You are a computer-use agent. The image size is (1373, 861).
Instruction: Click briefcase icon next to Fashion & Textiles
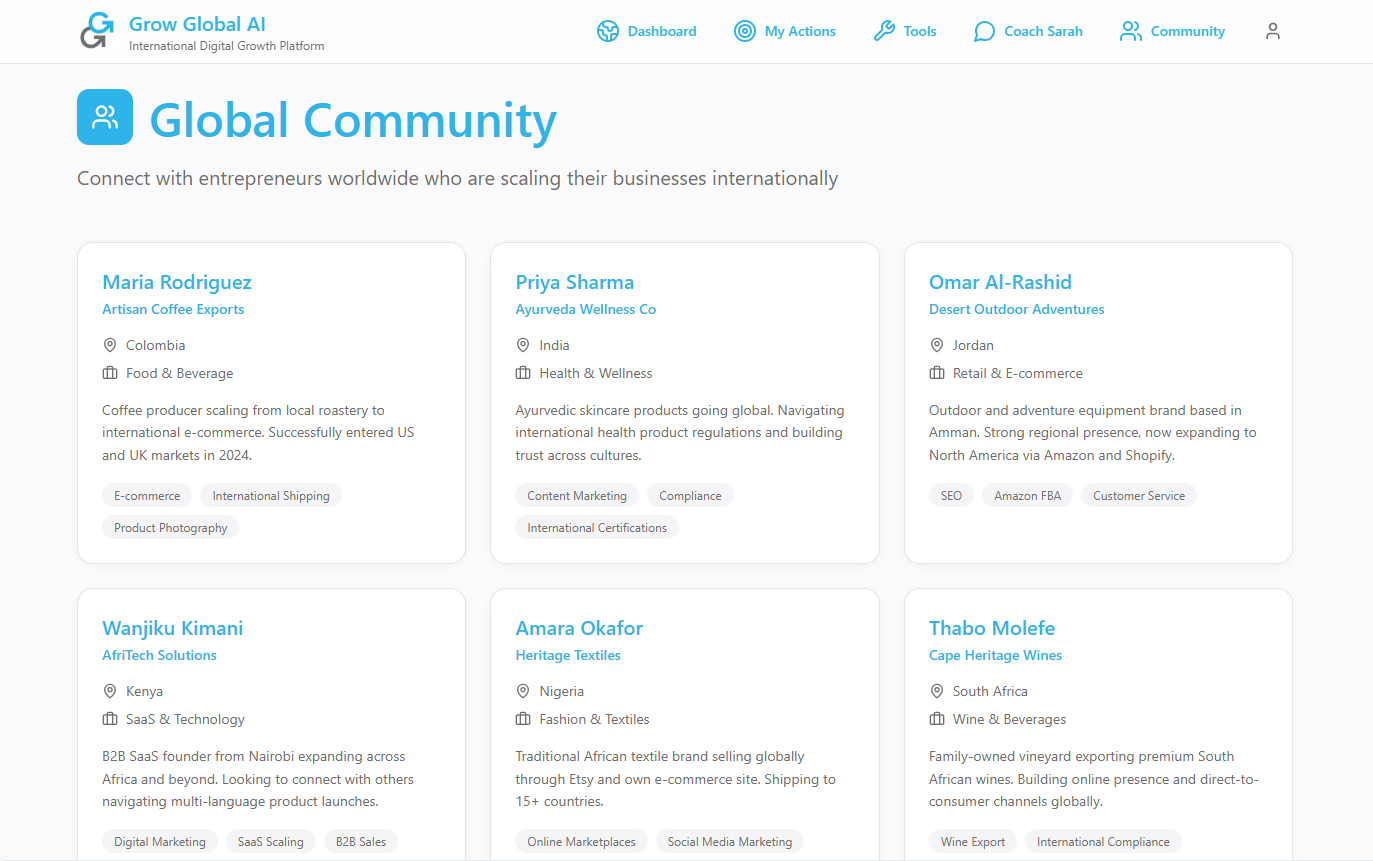pos(523,719)
